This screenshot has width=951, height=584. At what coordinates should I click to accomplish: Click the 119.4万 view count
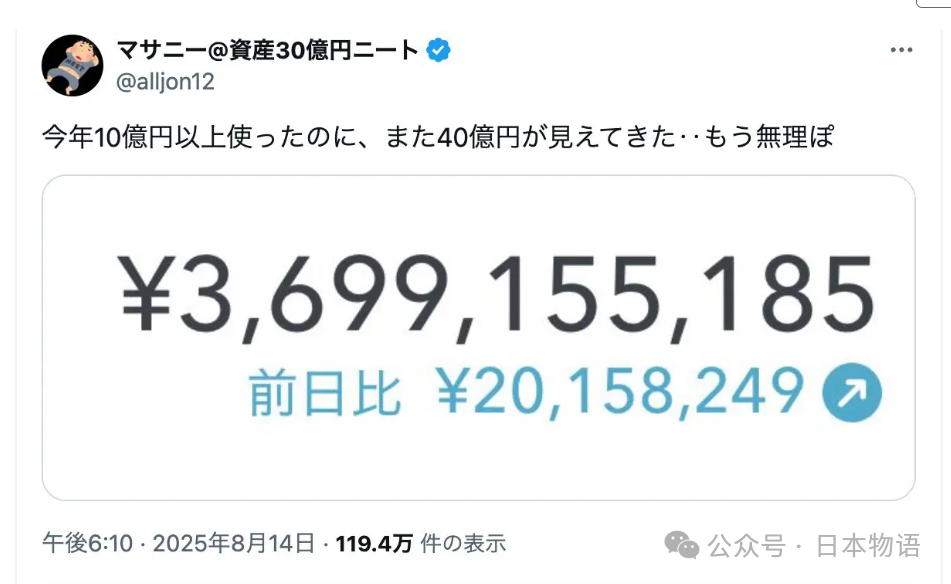(x=374, y=544)
